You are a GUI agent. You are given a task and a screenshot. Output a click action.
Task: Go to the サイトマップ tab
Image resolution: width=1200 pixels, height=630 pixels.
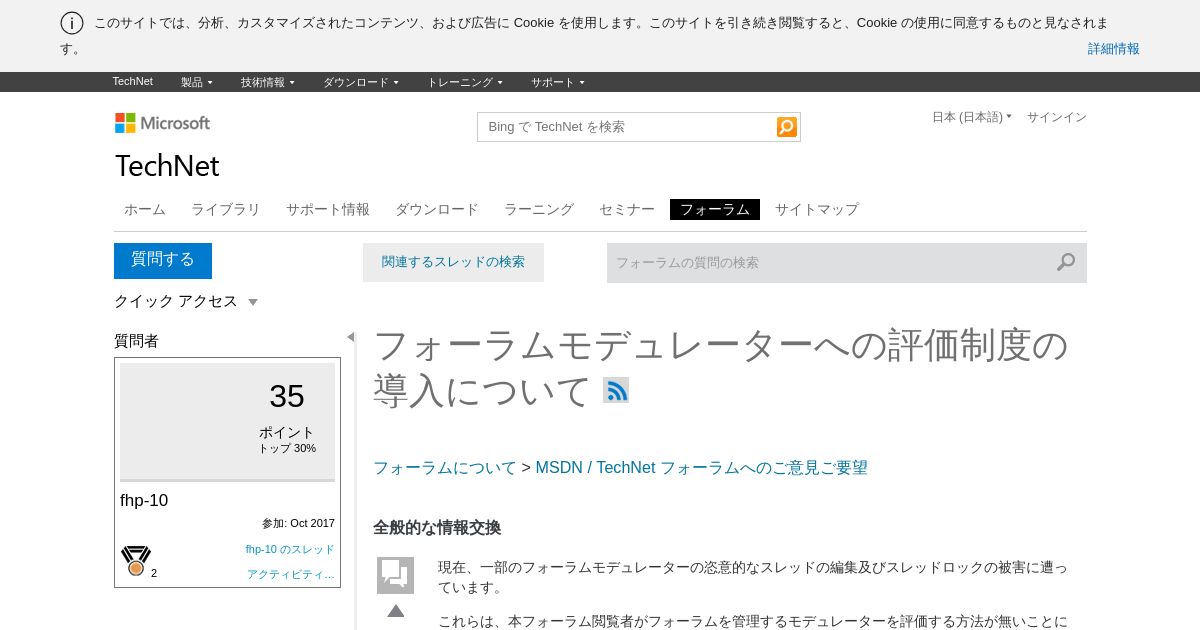[817, 209]
